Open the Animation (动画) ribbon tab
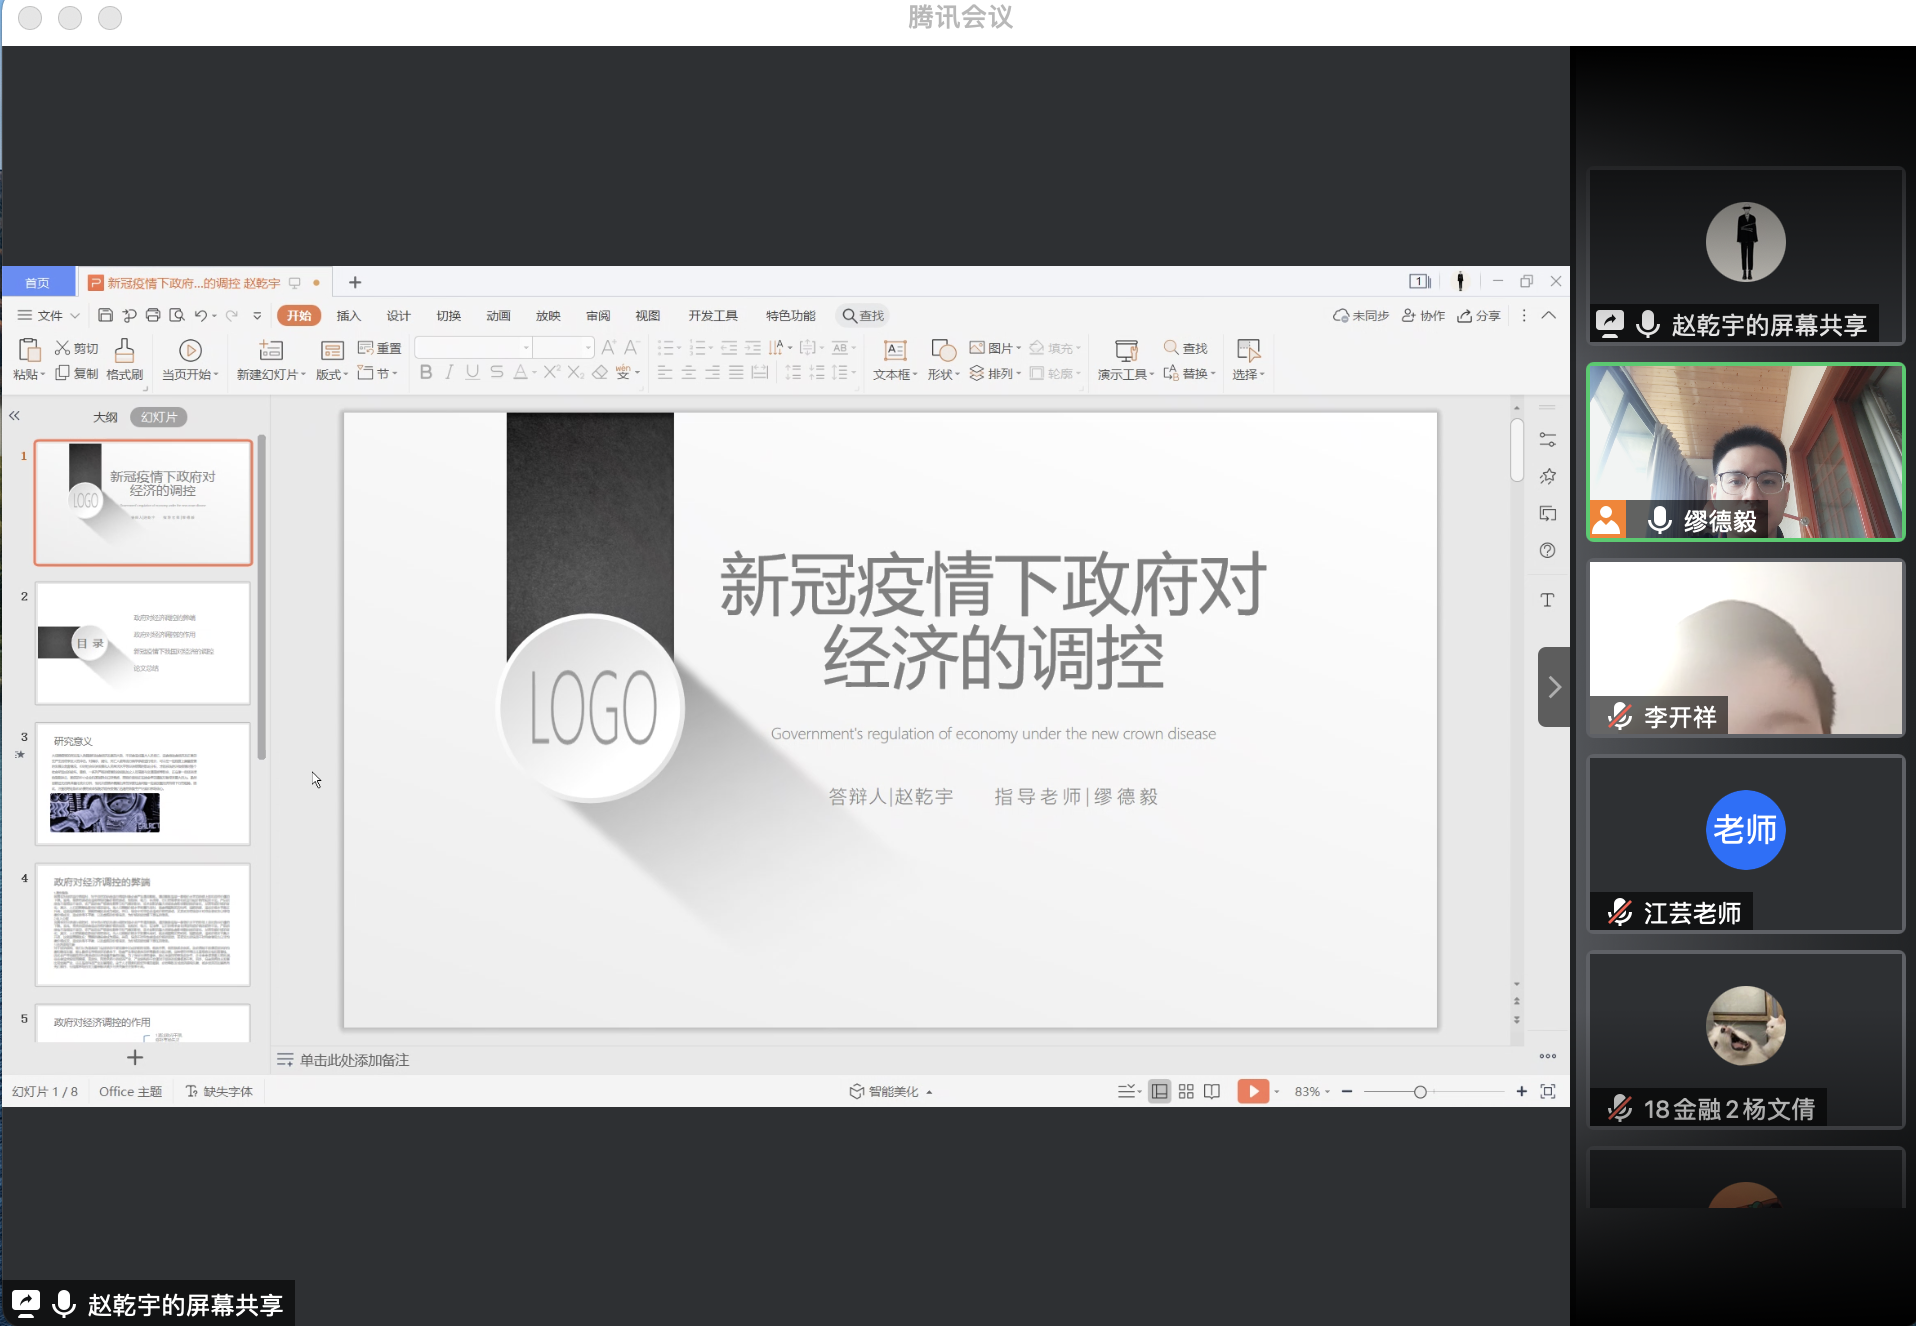This screenshot has width=1916, height=1326. (498, 315)
